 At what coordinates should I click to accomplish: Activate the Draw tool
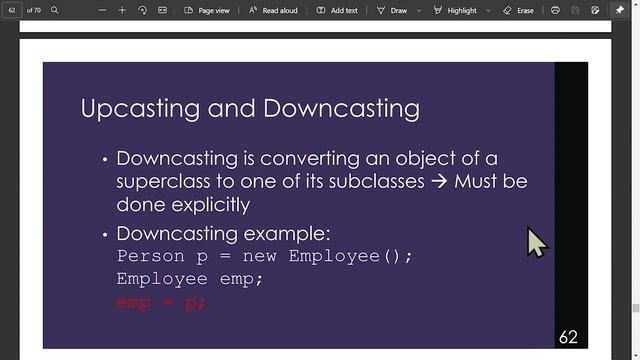(392, 10)
